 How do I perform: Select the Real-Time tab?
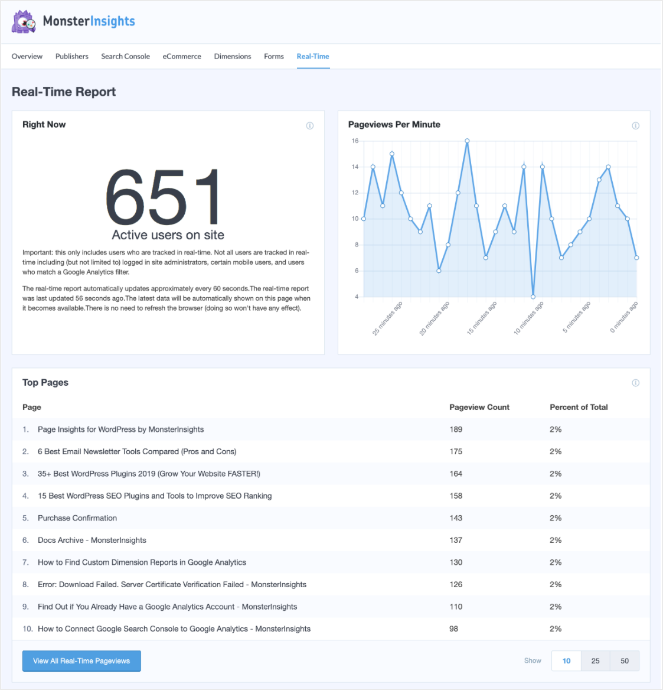pos(313,56)
